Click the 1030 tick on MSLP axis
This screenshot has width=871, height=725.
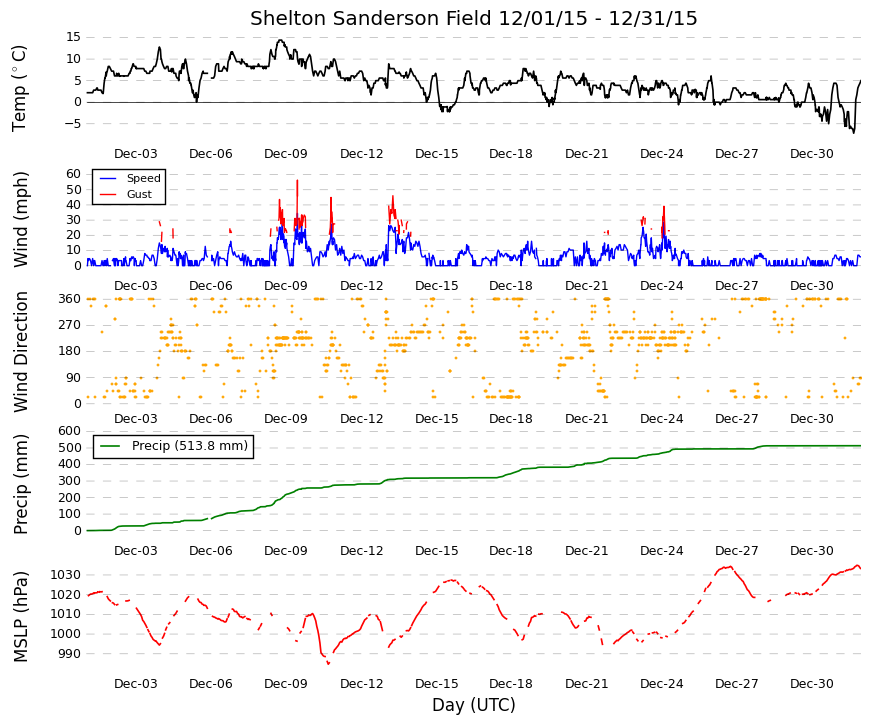point(66,574)
